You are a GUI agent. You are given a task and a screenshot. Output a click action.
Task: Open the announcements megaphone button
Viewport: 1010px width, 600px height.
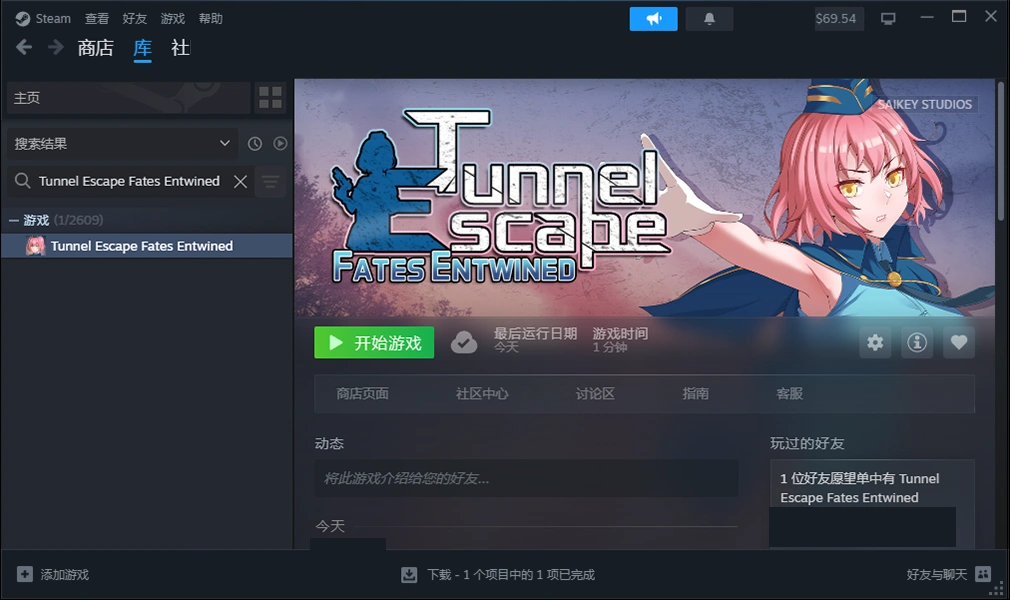tap(653, 19)
